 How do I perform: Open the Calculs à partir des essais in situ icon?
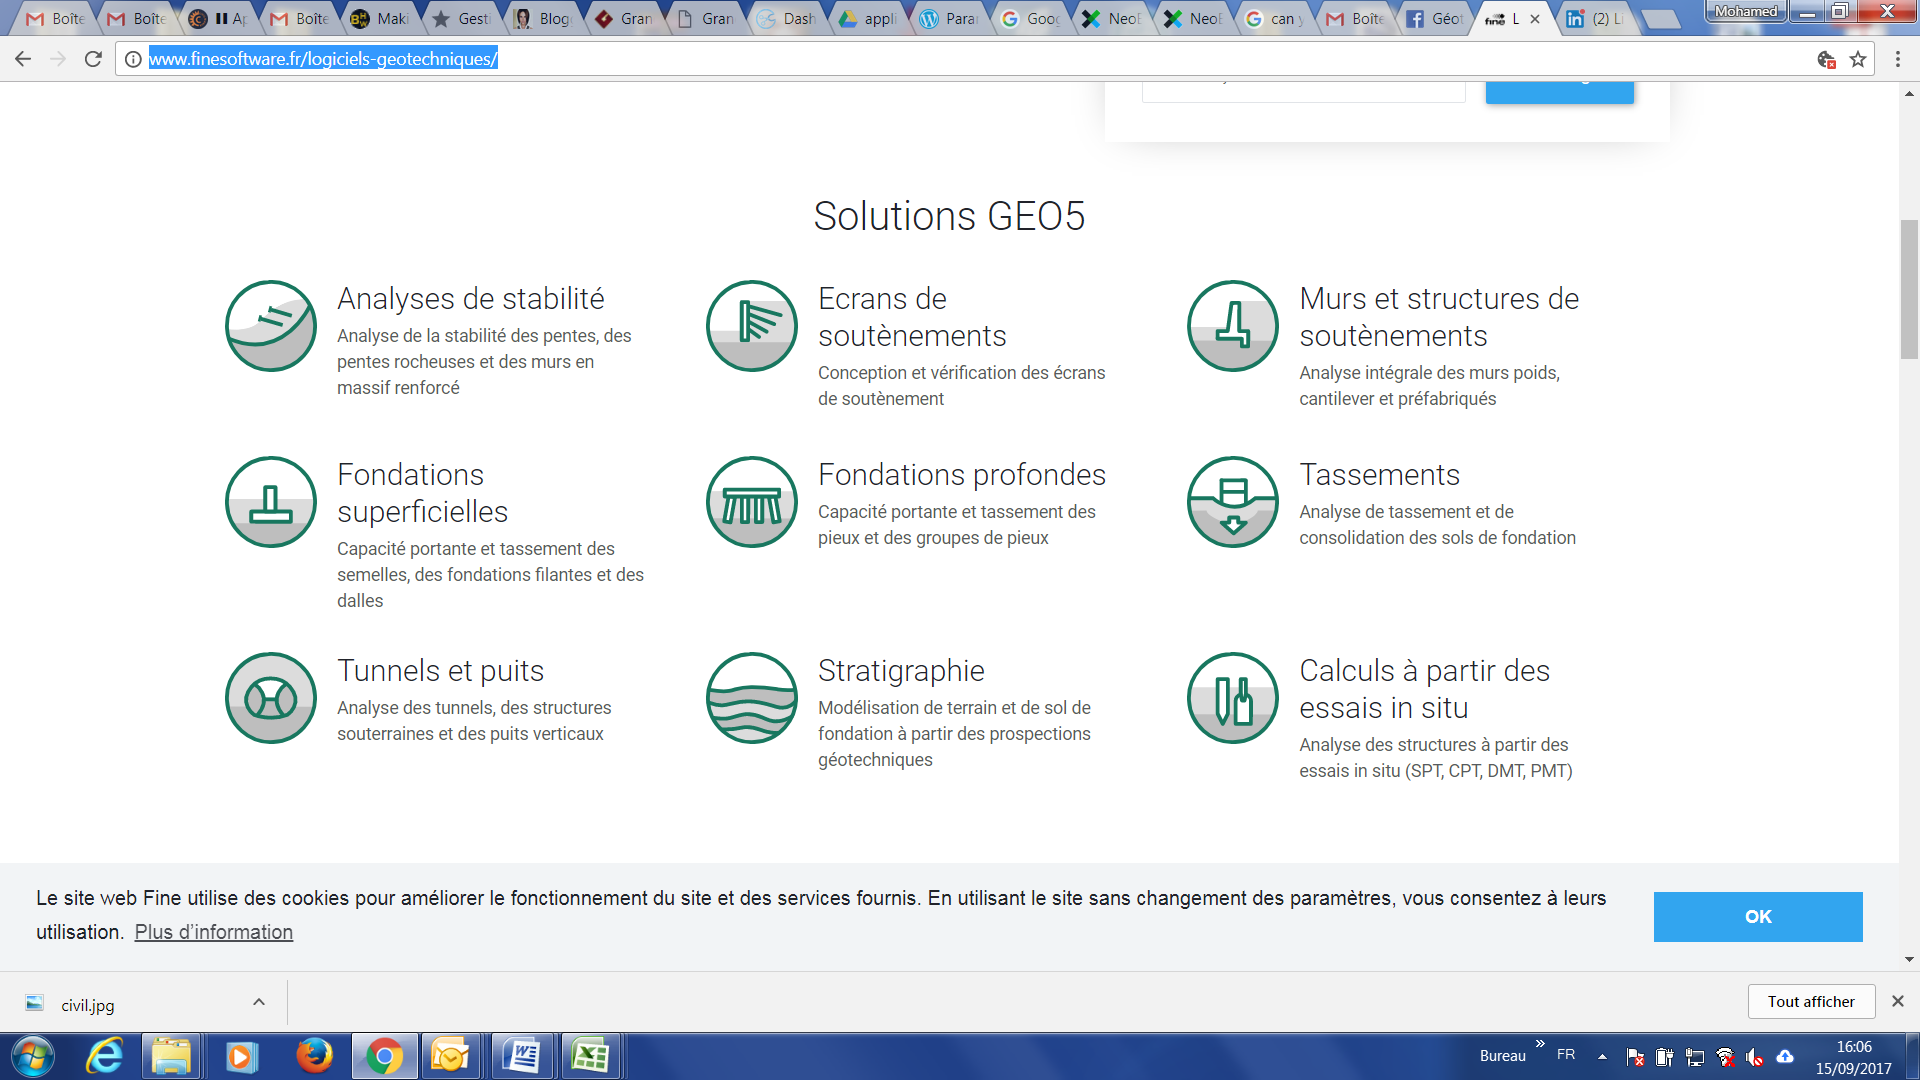(1233, 698)
